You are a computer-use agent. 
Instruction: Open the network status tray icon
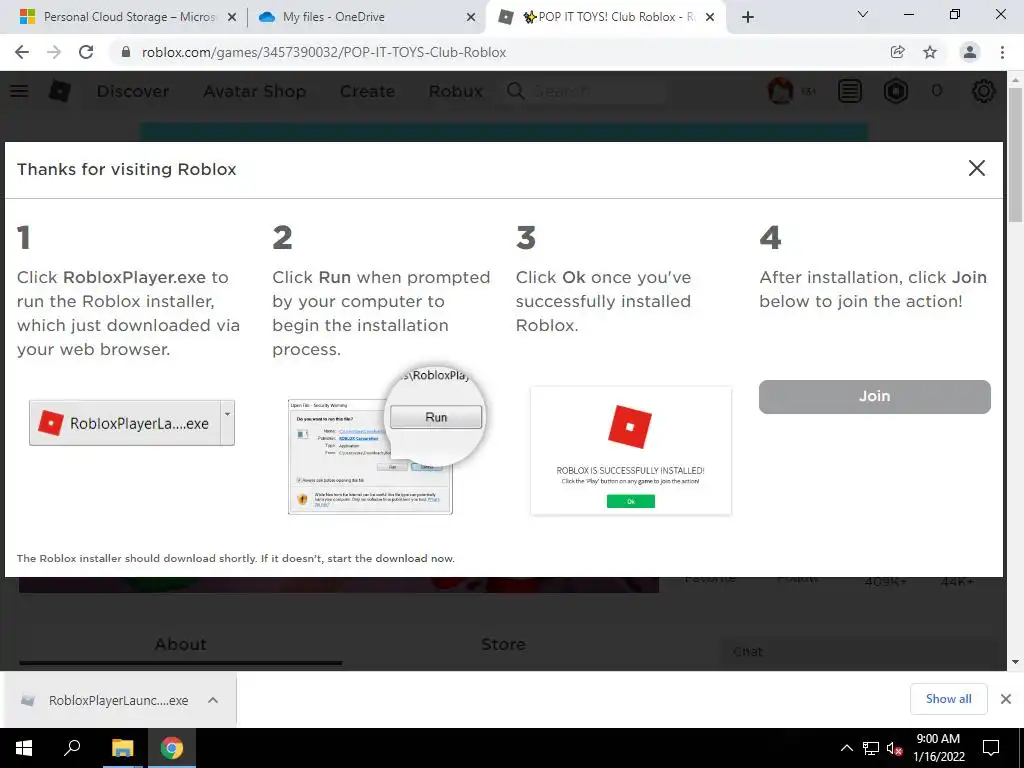point(871,748)
